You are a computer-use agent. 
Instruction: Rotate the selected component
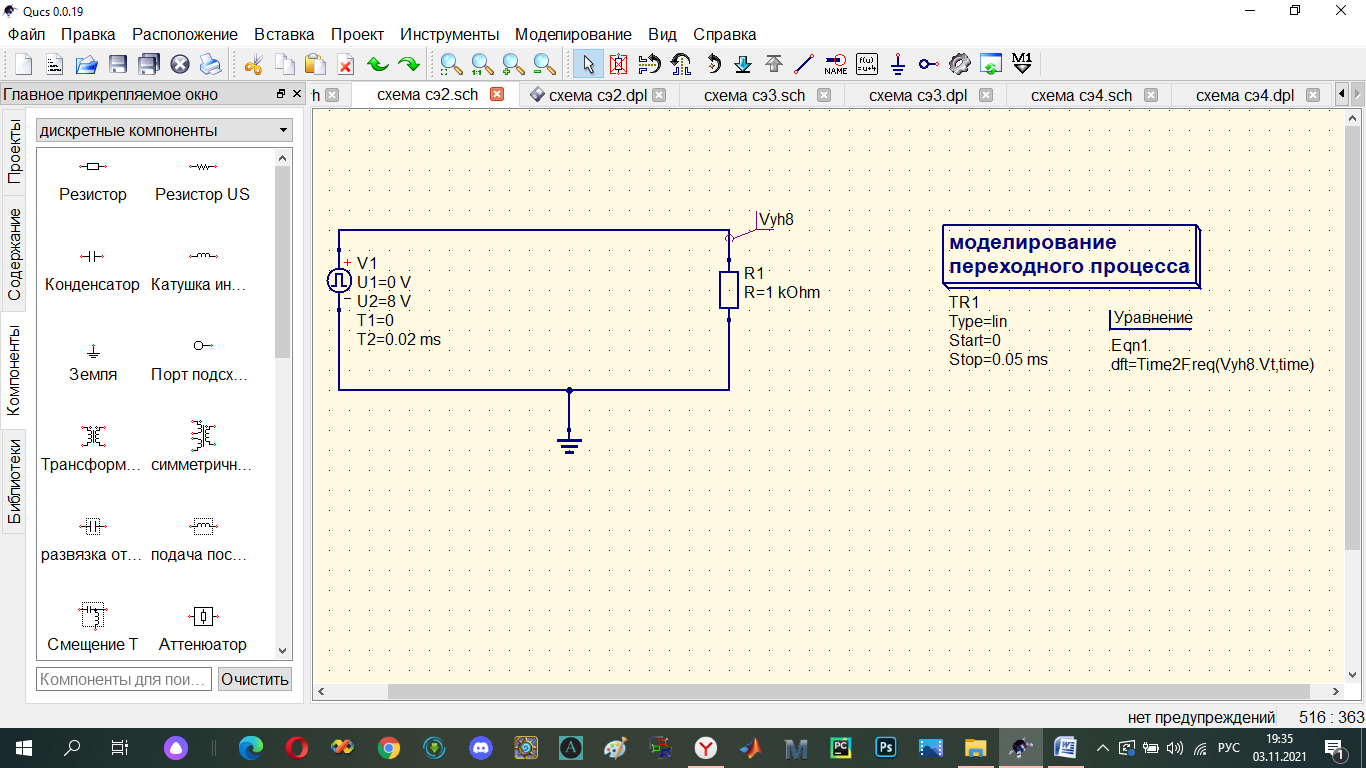(x=712, y=65)
